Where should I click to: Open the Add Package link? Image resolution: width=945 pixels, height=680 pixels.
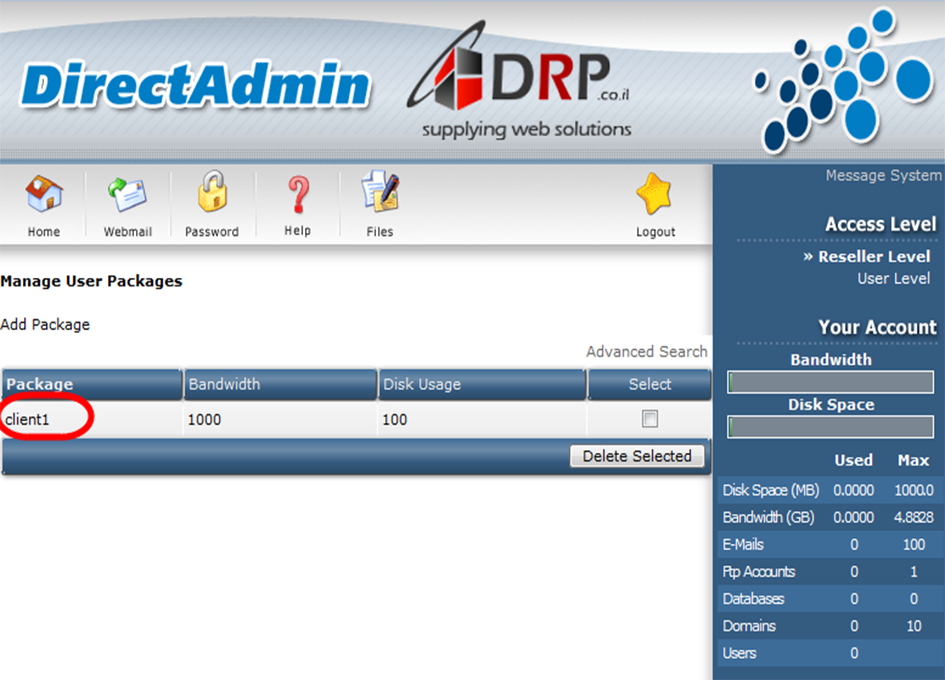coord(45,325)
